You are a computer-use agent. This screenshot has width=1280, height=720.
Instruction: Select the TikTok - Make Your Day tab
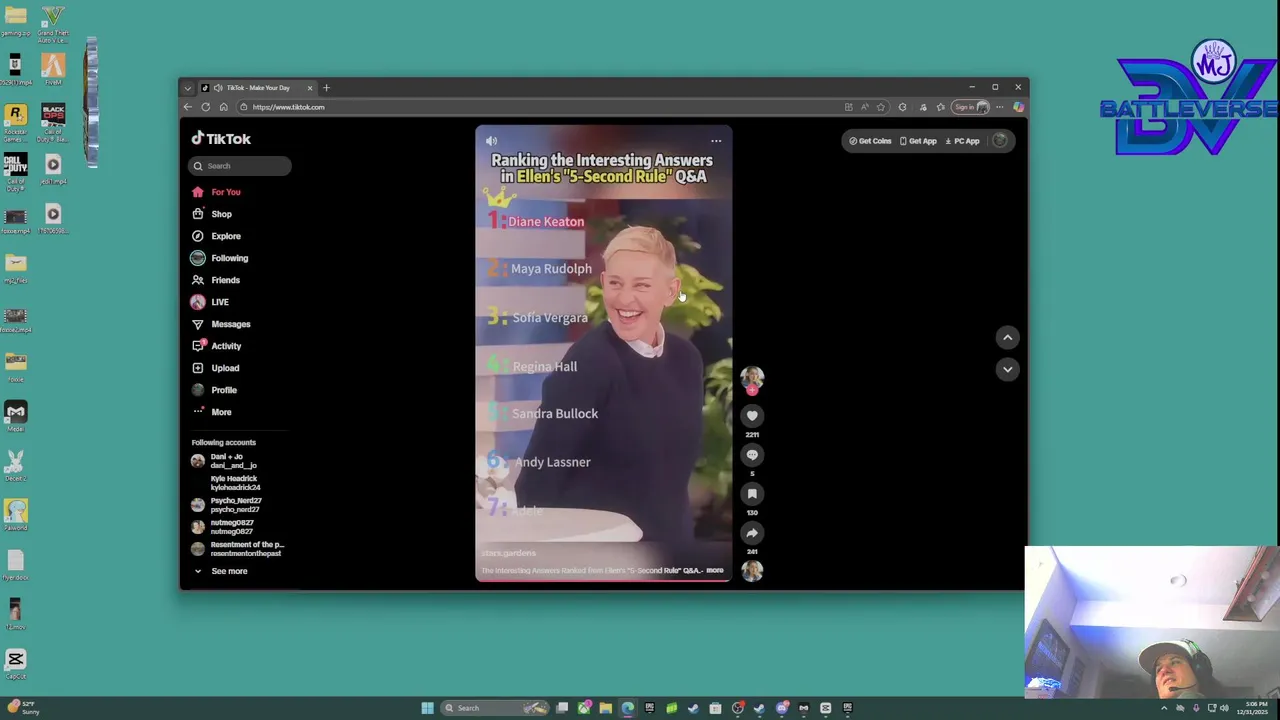tap(257, 88)
